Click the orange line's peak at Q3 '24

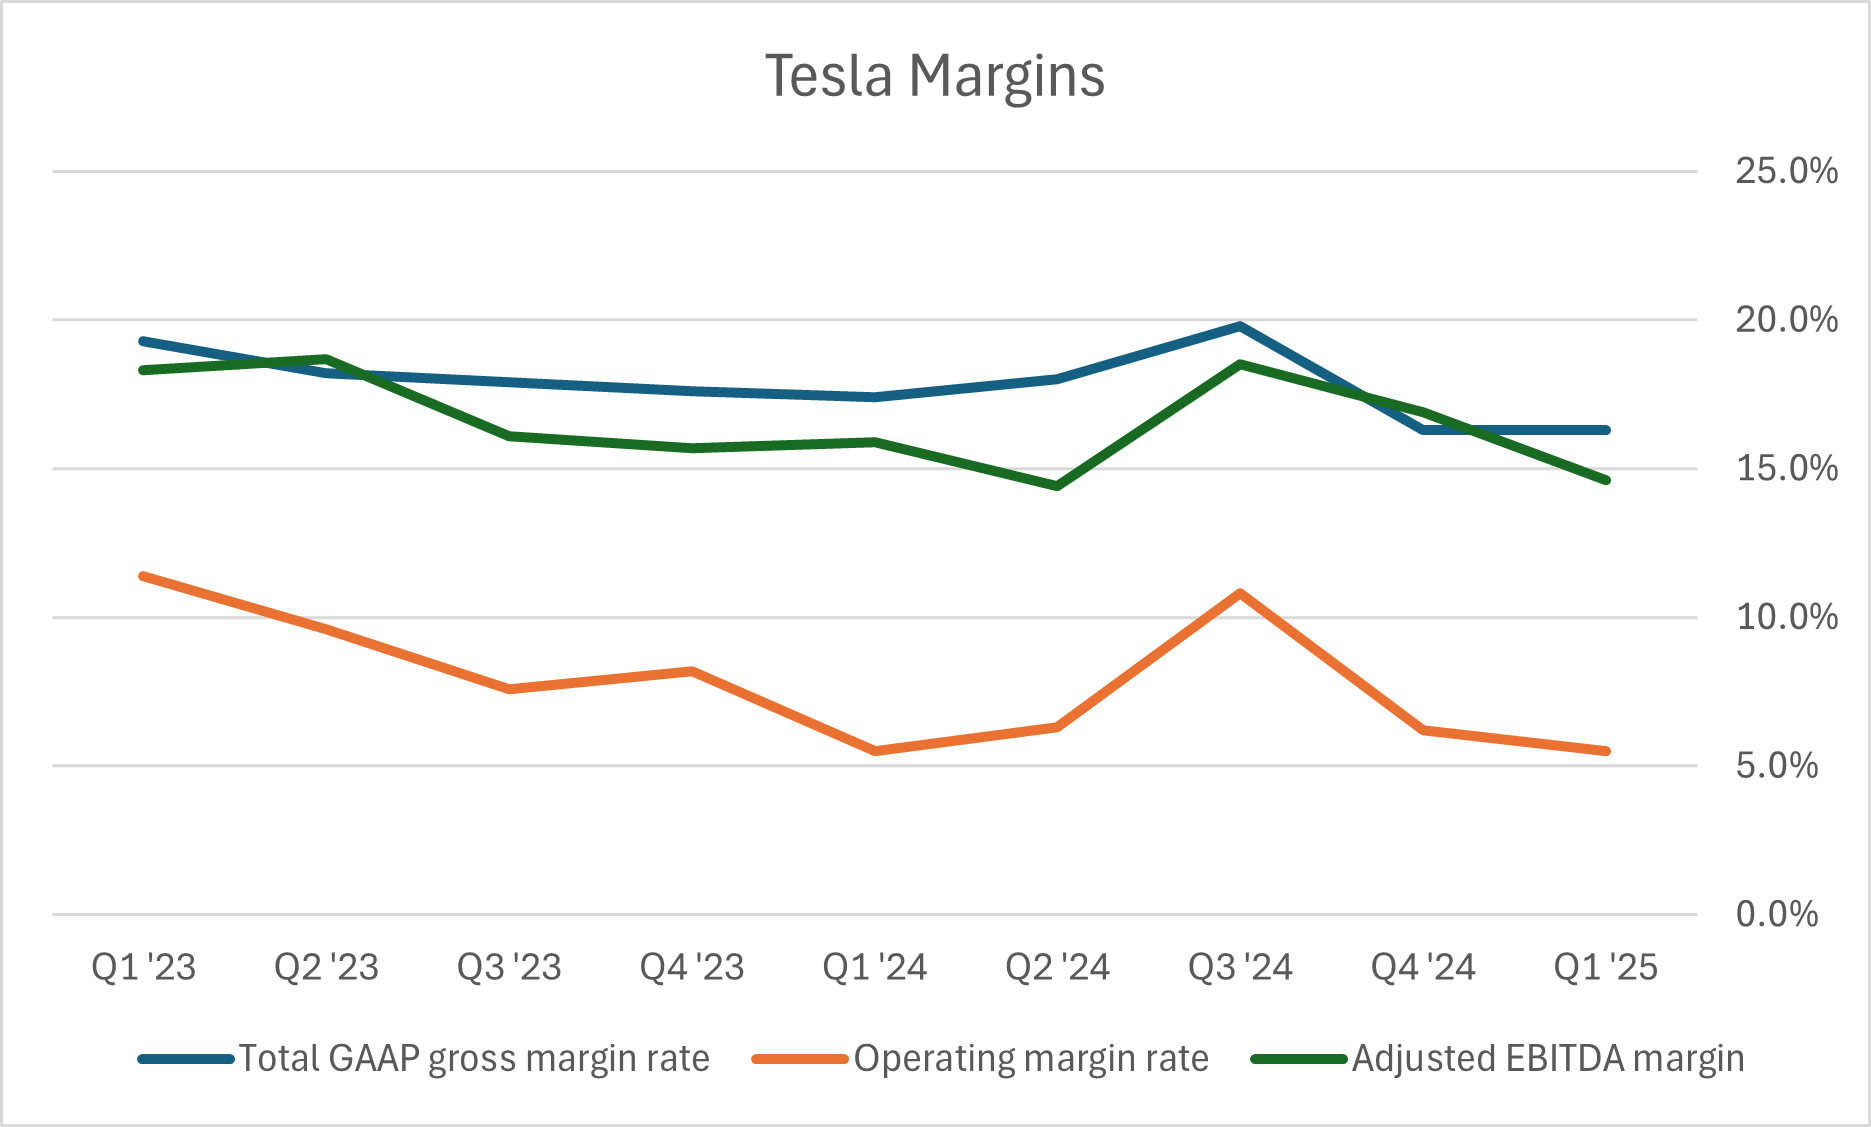point(1240,593)
